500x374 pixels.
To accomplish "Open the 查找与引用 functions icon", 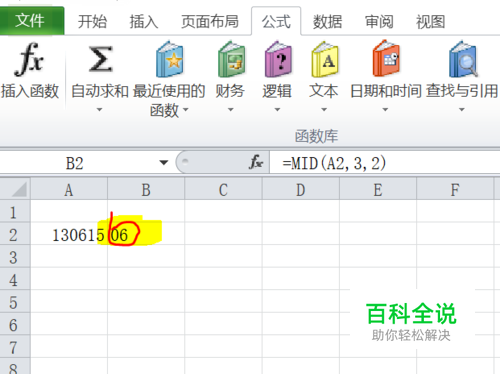I will [463, 59].
